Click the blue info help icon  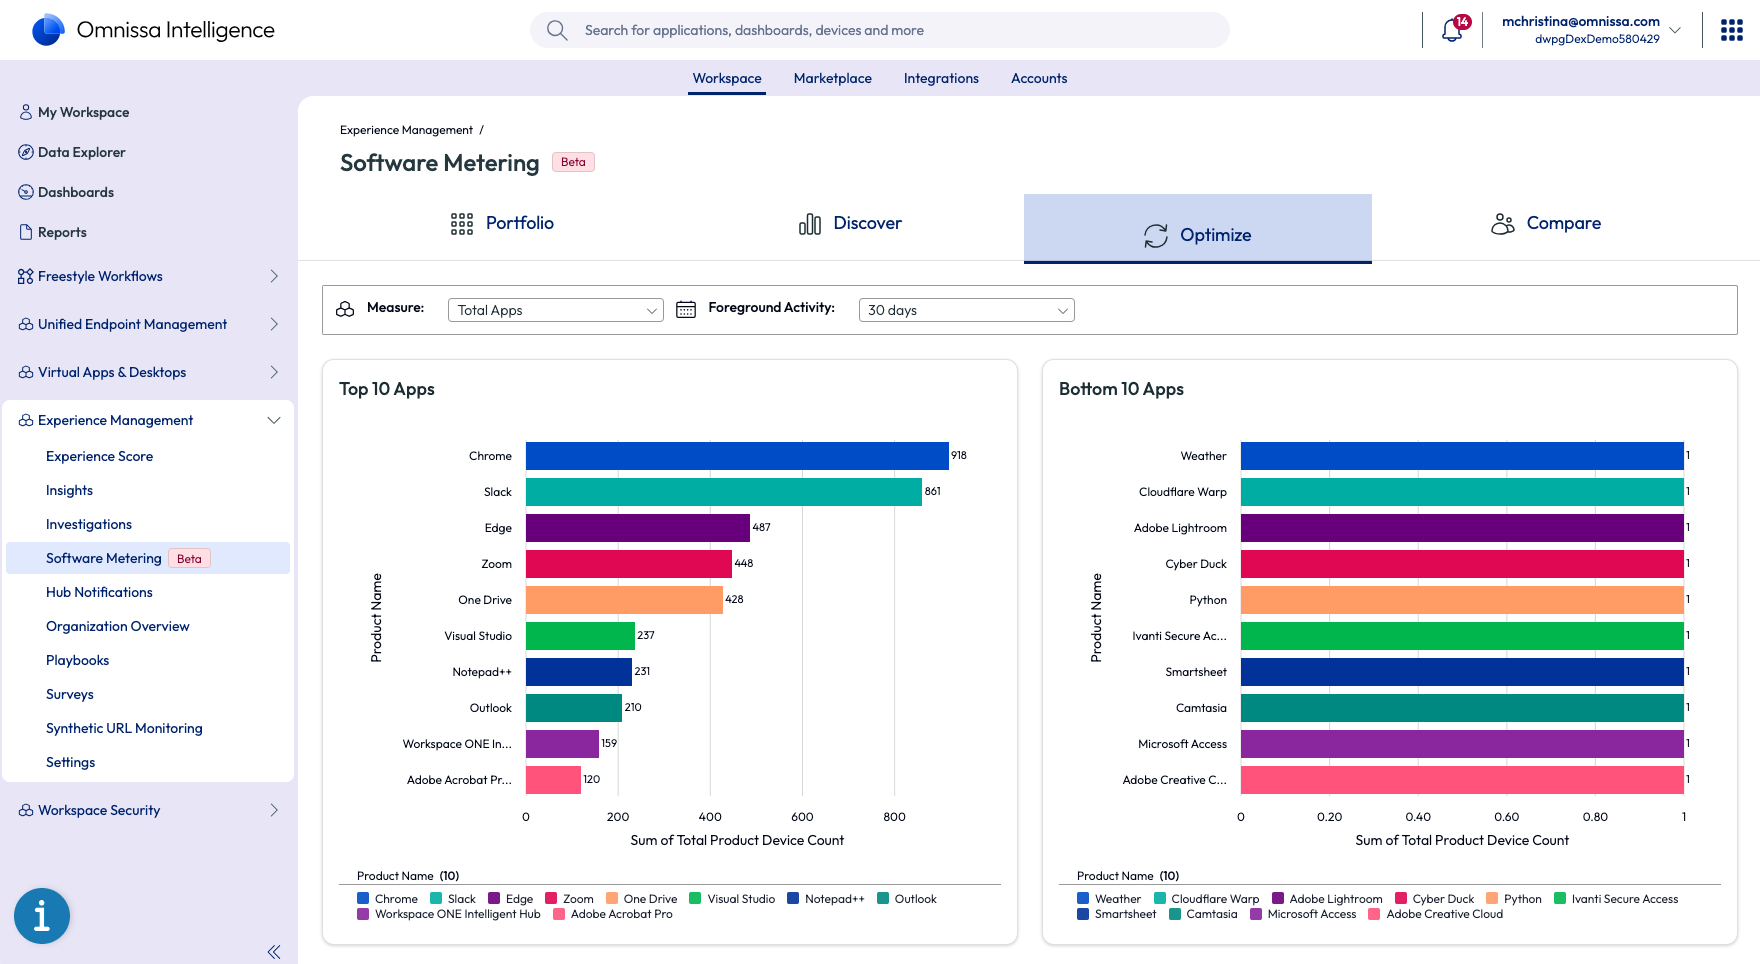42,915
